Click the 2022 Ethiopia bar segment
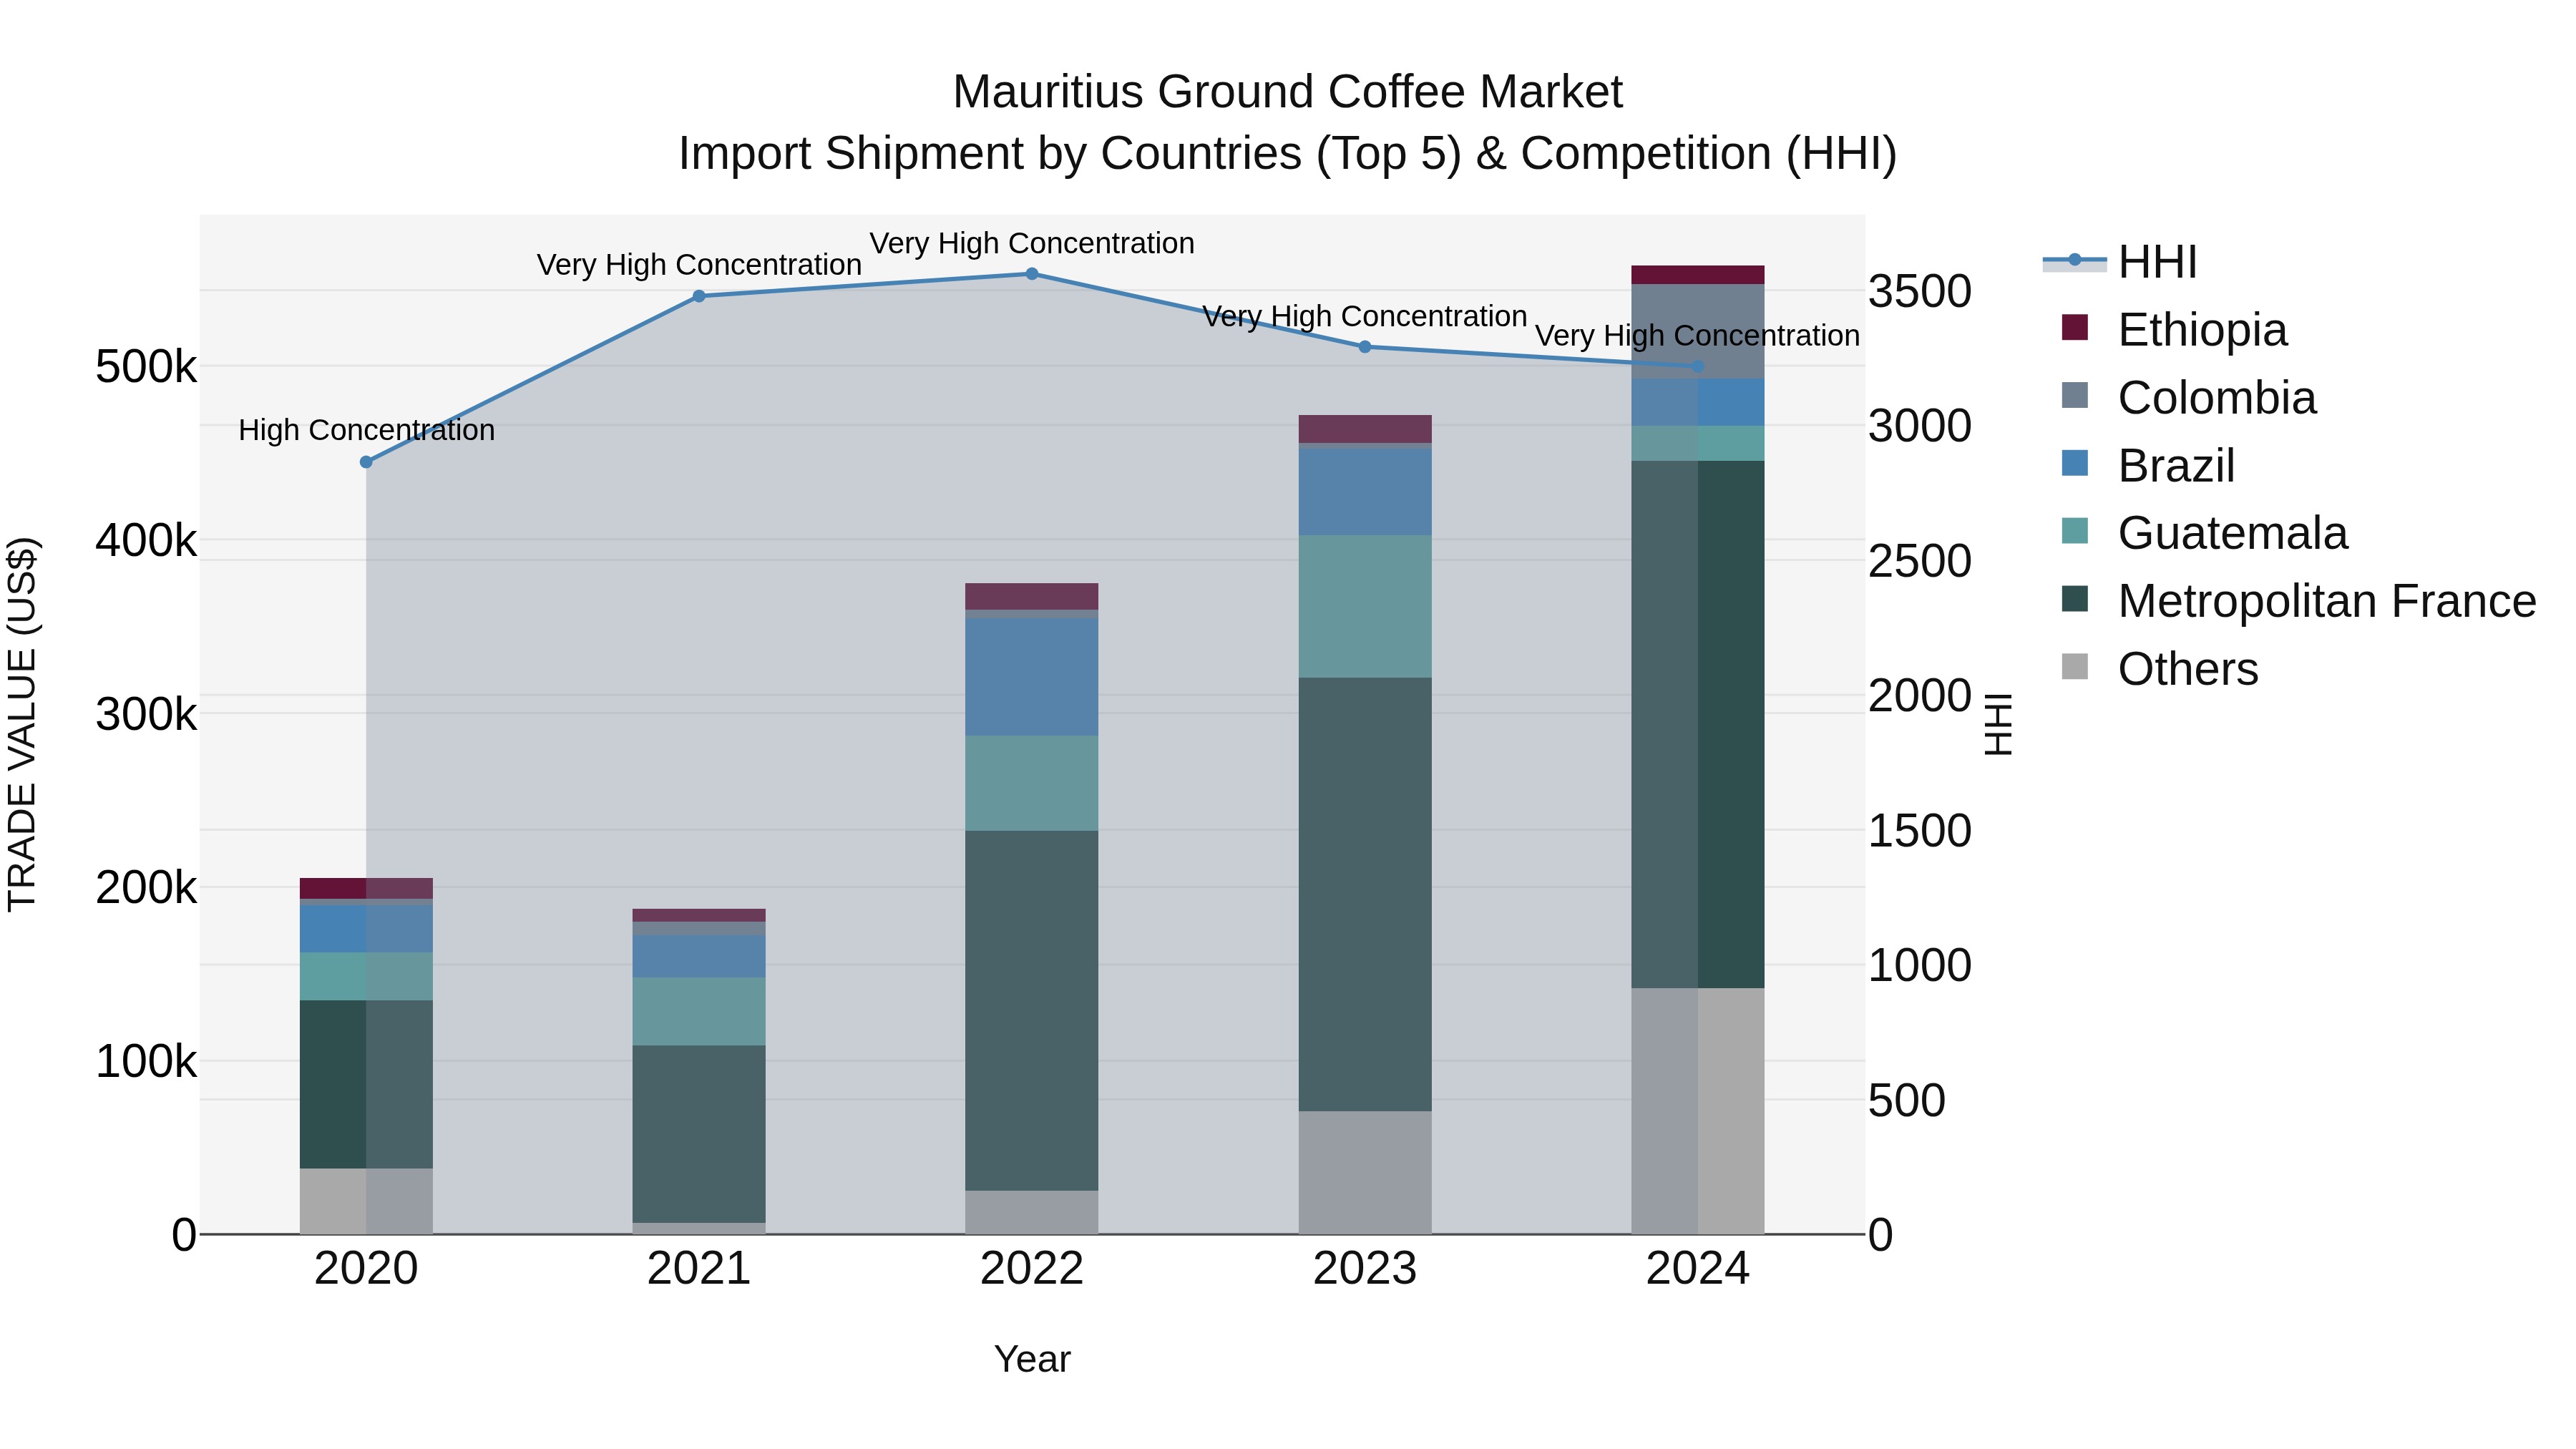The image size is (2576, 1449). coord(1032,597)
